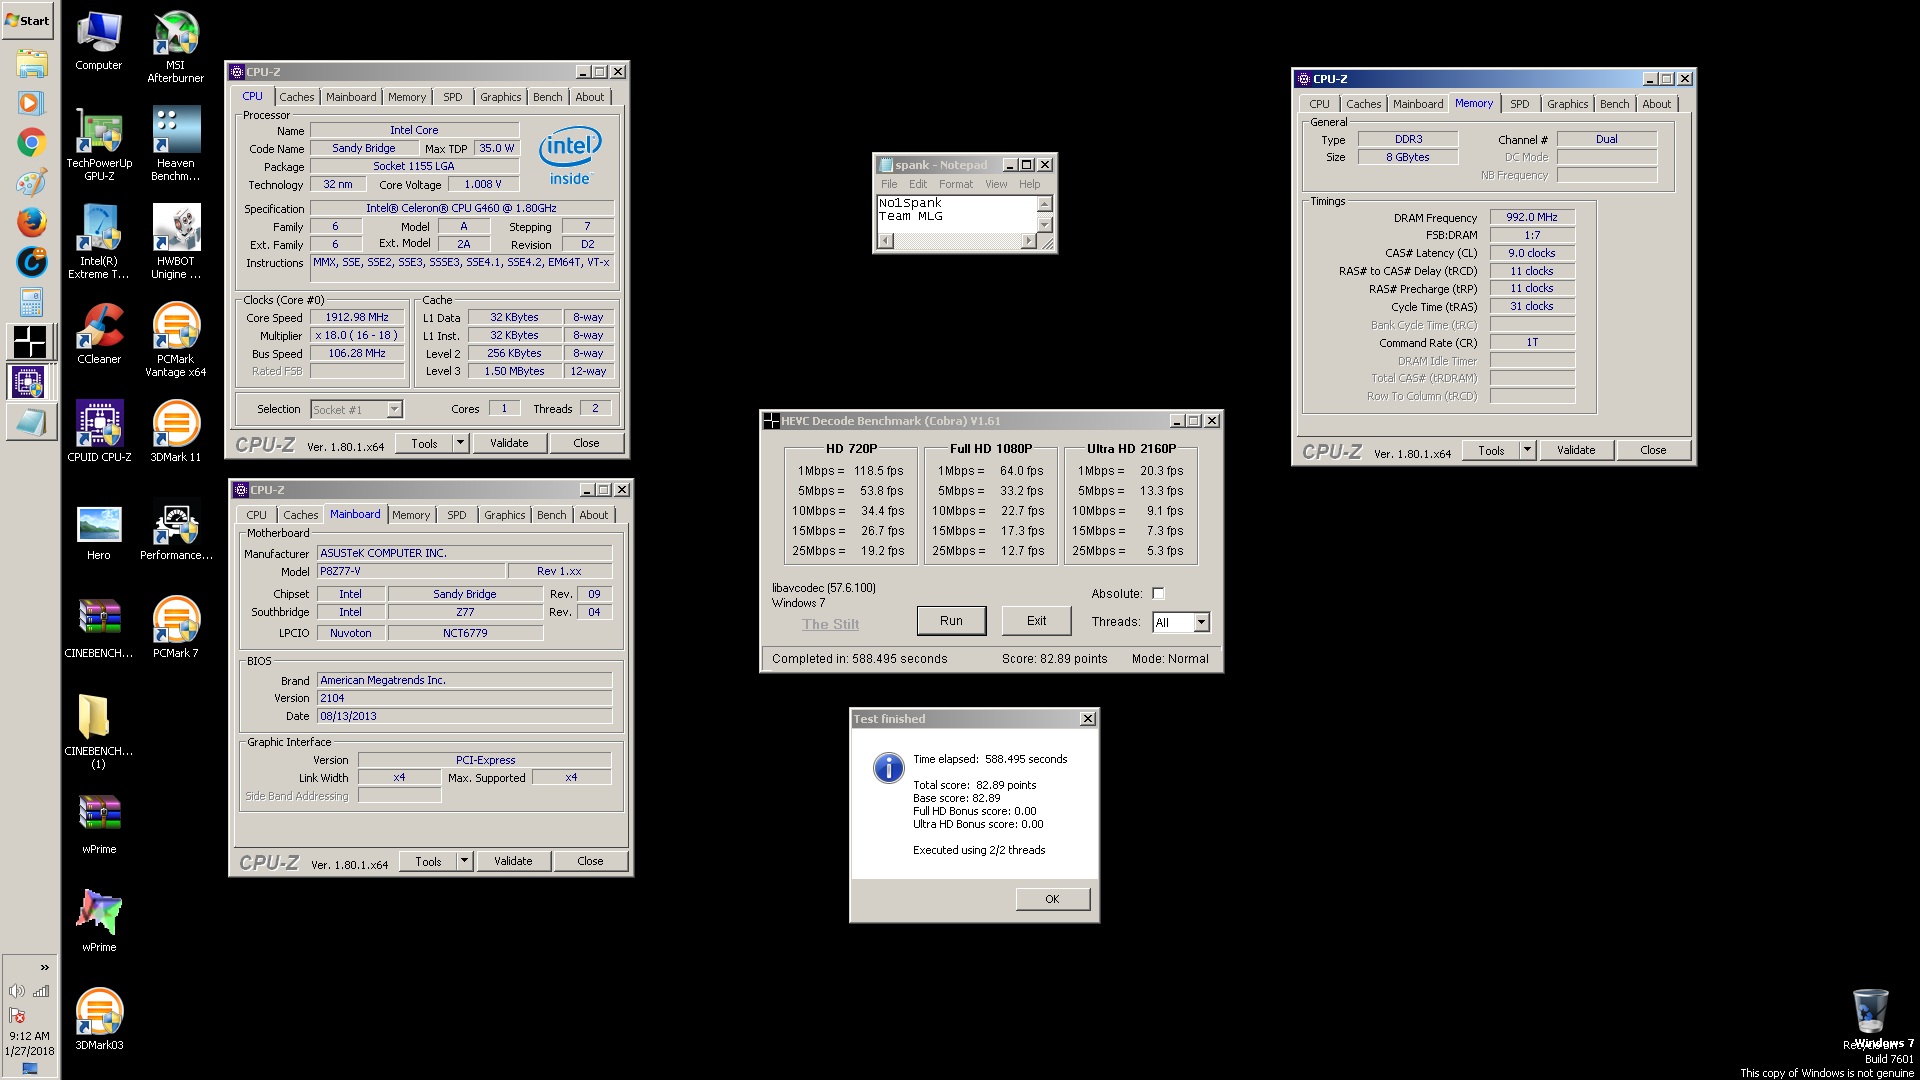Click Run in HEVC Decode Benchmark
This screenshot has width=1920, height=1080.
[951, 621]
